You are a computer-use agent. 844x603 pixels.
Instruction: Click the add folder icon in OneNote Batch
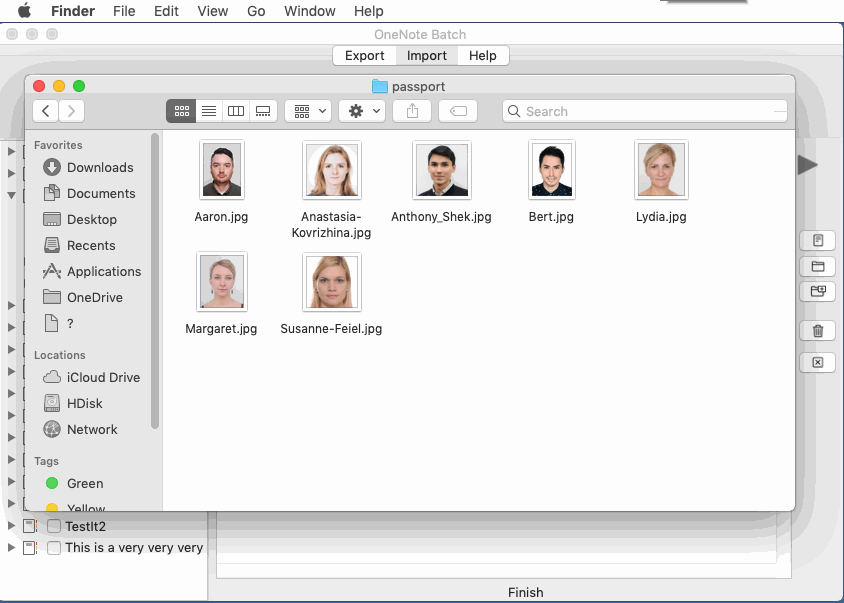pyautogui.click(x=818, y=266)
